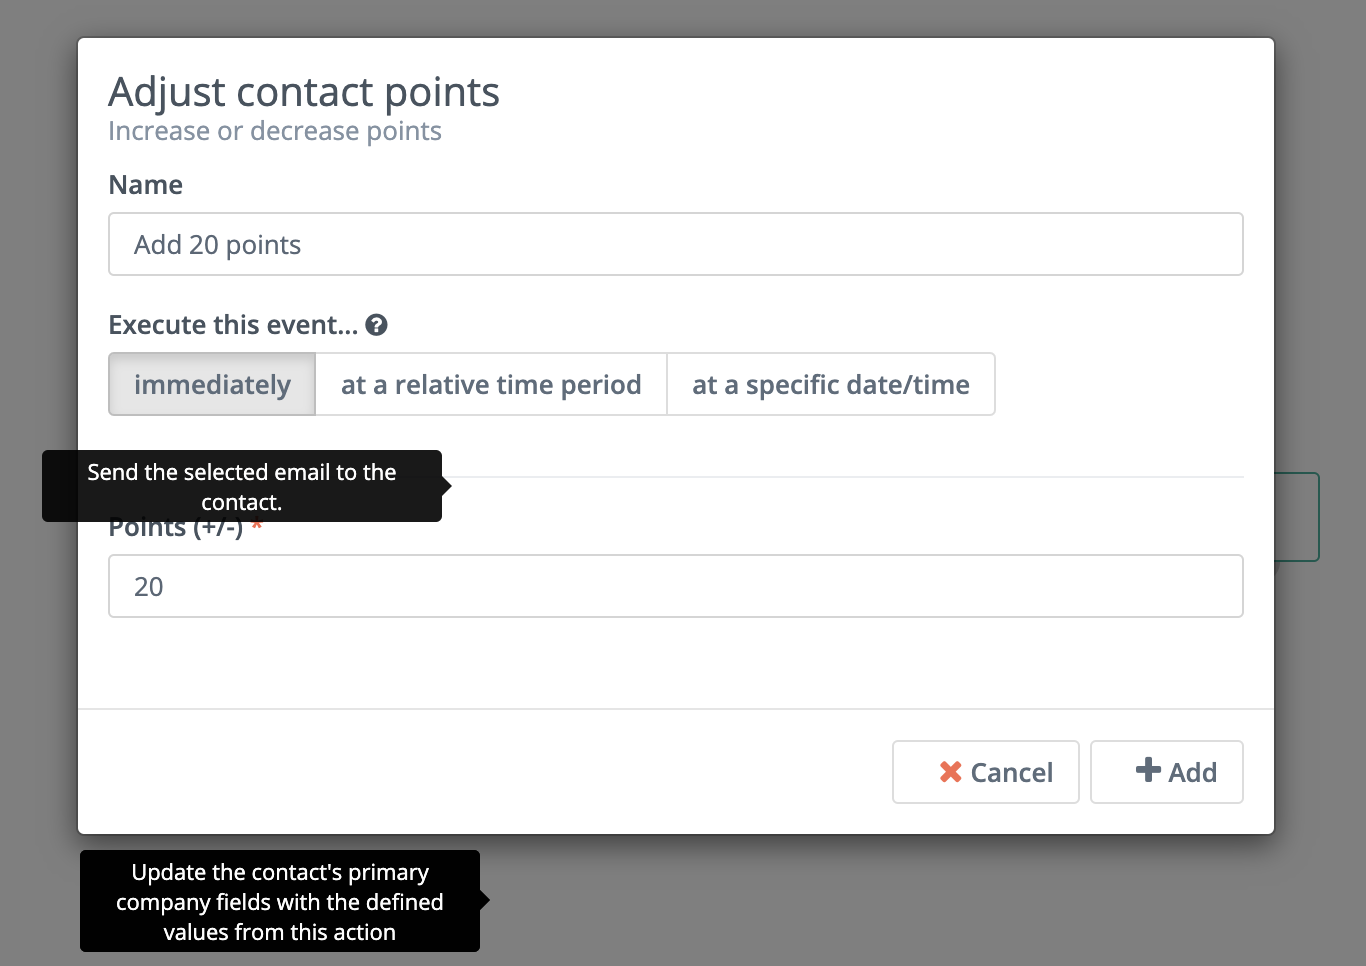Click the red required asterisk by Points
Viewport: 1366px width, 966px height.
[x=257, y=526]
